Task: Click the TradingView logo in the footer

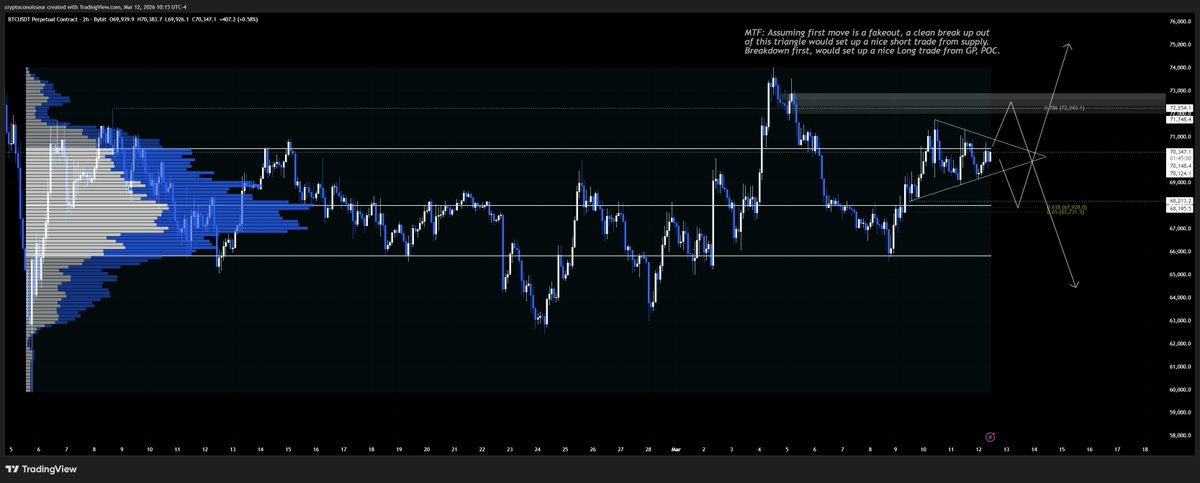Action: click(42, 469)
